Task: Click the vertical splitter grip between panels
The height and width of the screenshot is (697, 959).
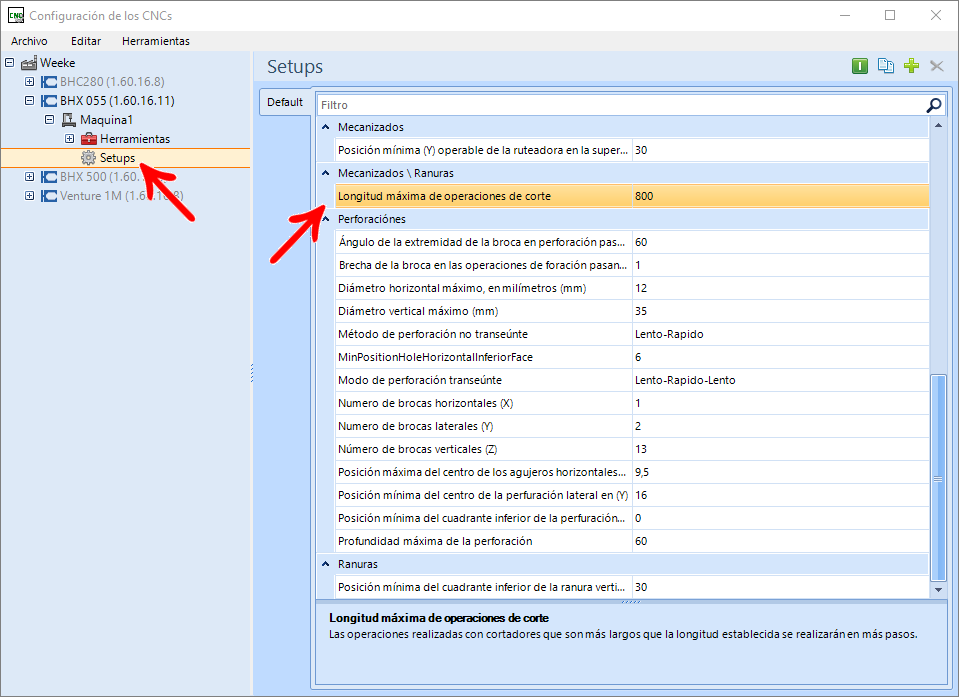Action: 252,373
